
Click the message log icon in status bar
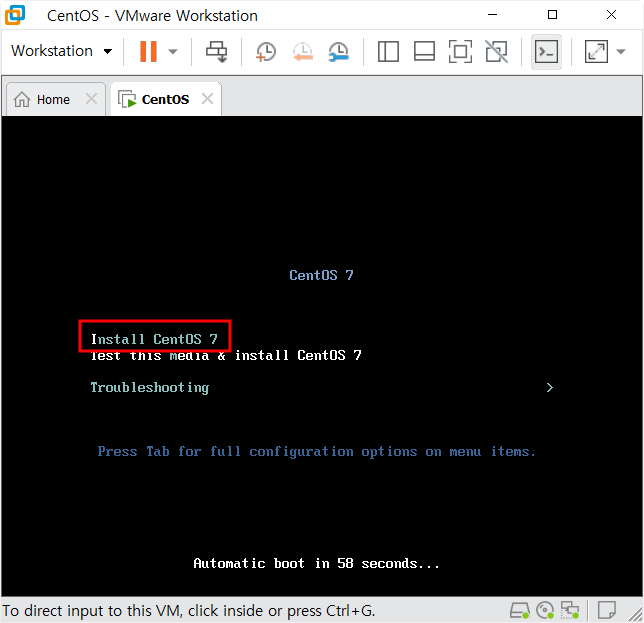[x=607, y=610]
